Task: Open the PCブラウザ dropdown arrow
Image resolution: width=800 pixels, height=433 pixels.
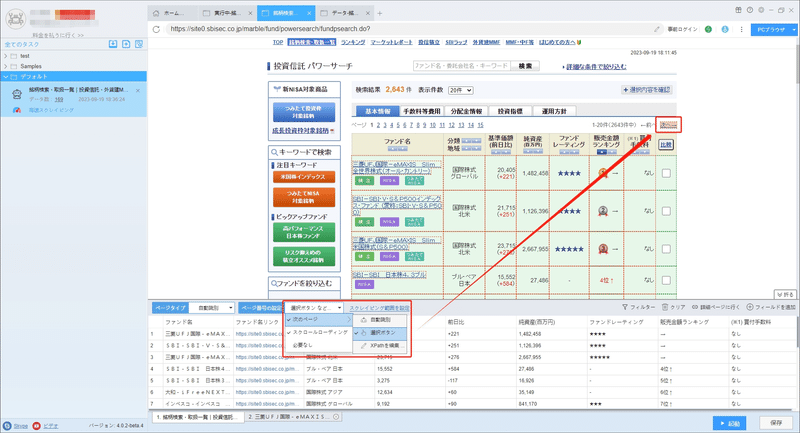Action: pyautogui.click(x=793, y=30)
